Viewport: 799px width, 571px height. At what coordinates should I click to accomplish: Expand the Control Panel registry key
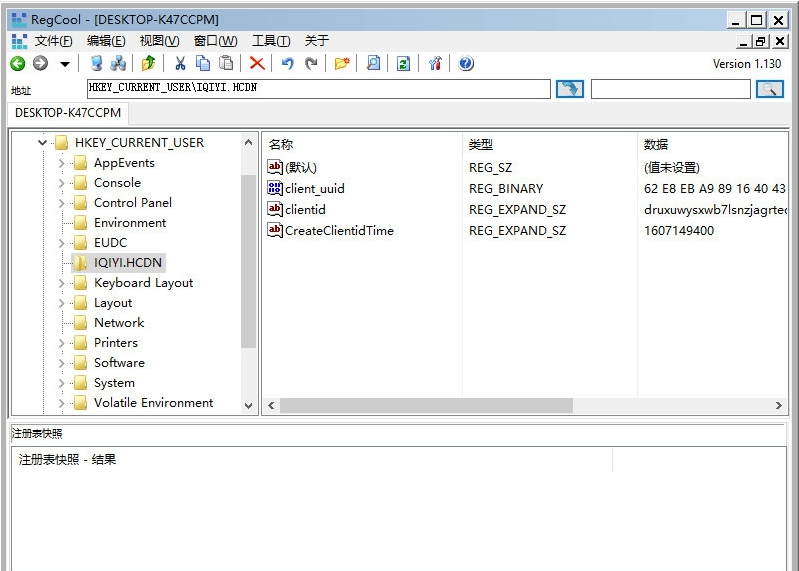click(62, 203)
